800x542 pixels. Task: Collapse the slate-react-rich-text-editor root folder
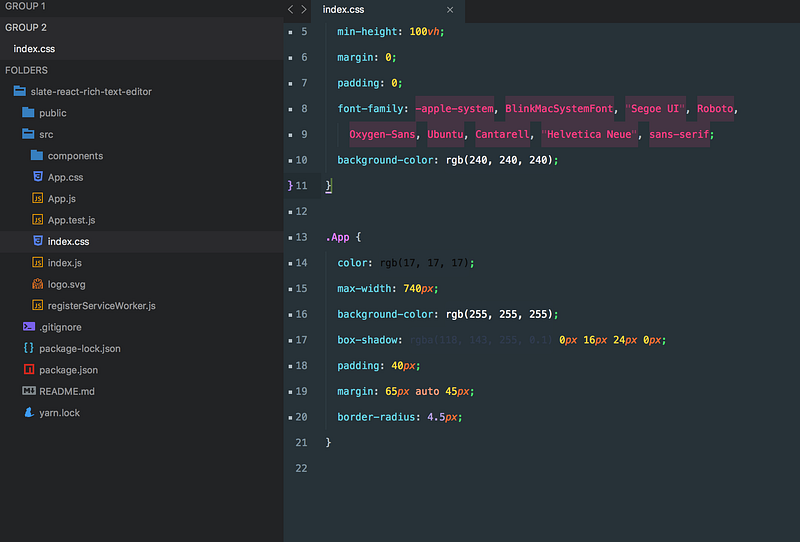point(19,92)
